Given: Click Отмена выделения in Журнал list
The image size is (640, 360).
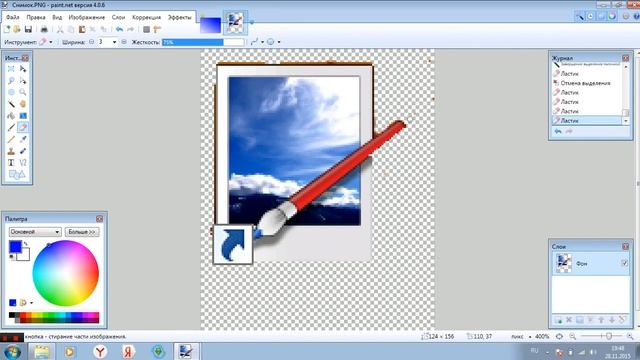Looking at the screenshot, I should [x=585, y=83].
